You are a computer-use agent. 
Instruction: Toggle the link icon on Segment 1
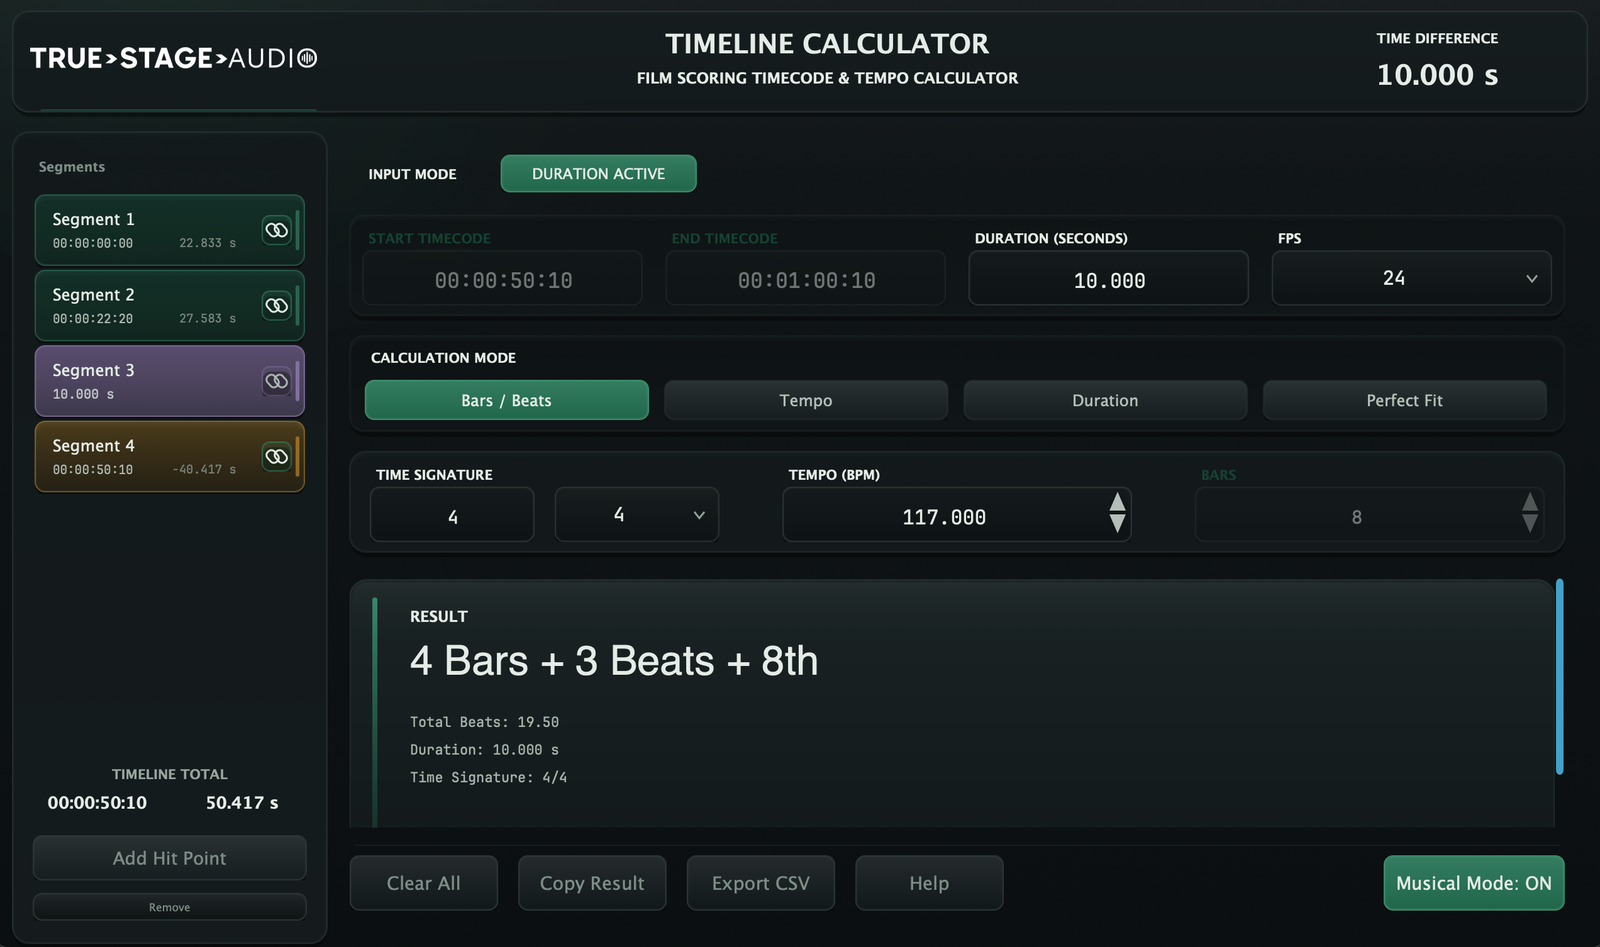point(276,230)
